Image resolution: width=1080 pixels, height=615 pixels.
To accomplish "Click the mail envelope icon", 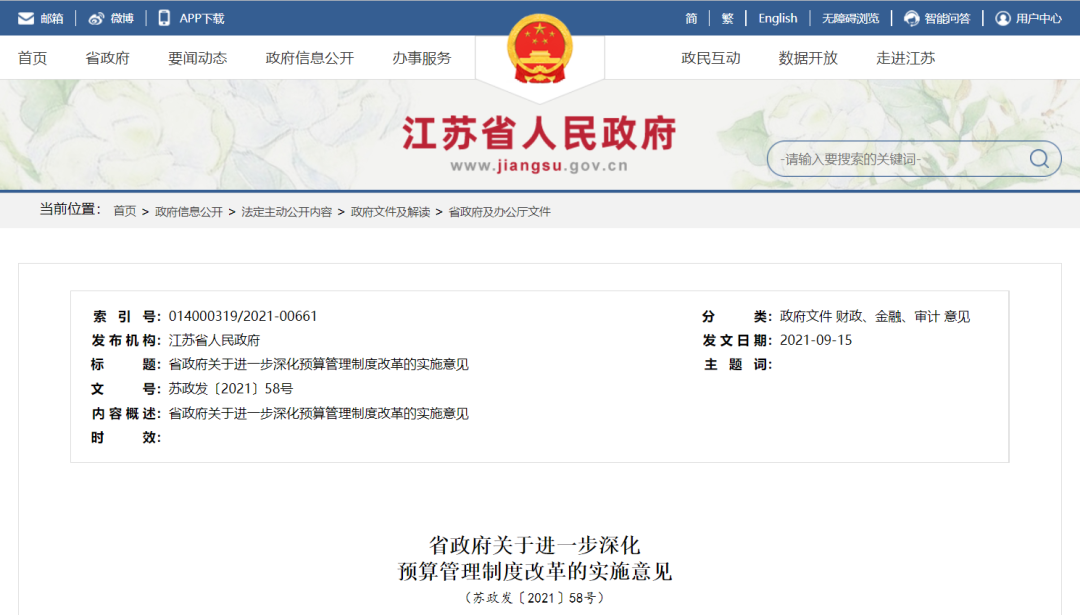I will coord(26,19).
